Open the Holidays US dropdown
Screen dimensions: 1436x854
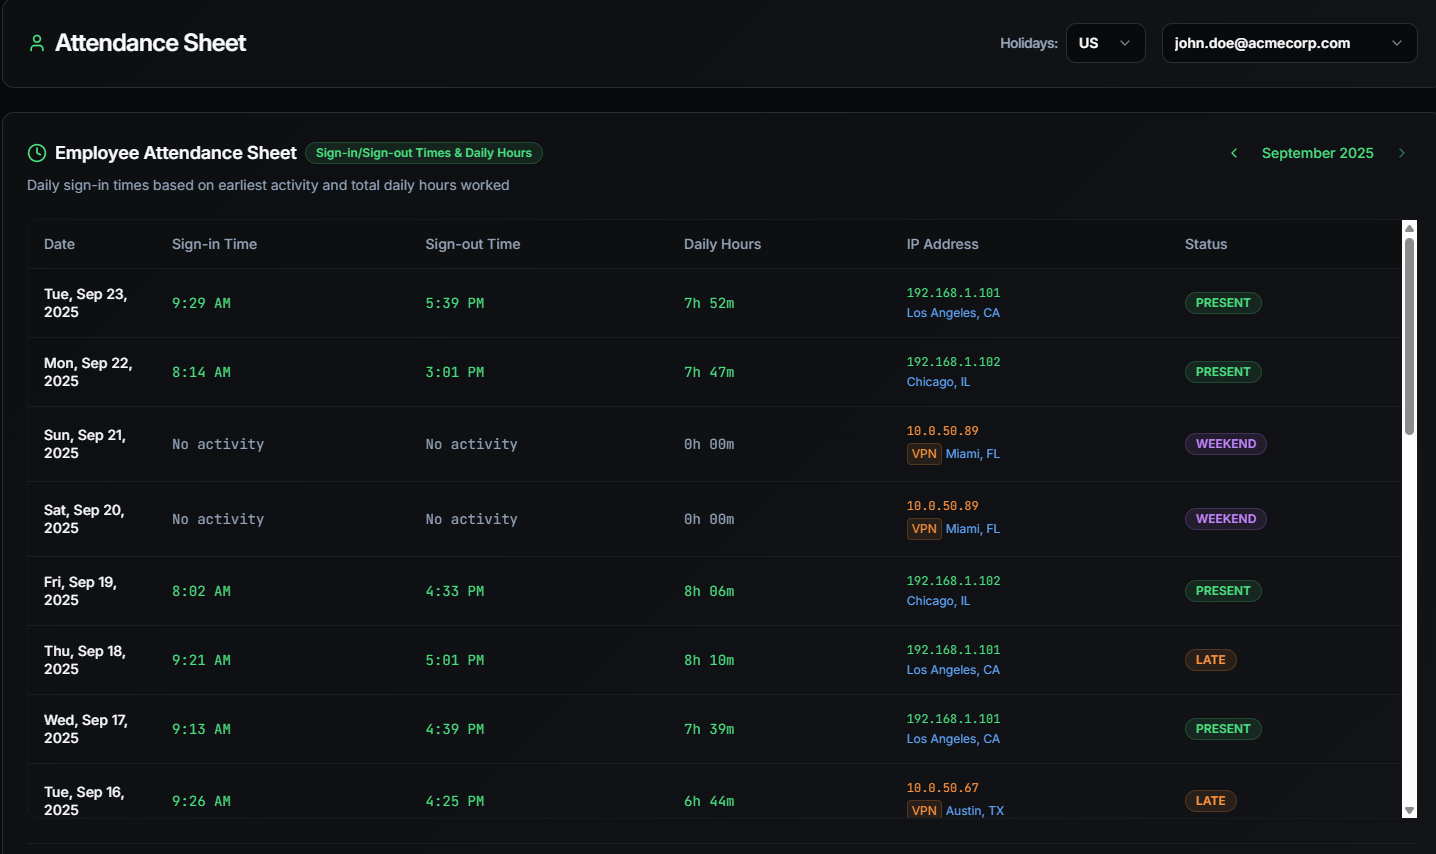coord(1105,43)
